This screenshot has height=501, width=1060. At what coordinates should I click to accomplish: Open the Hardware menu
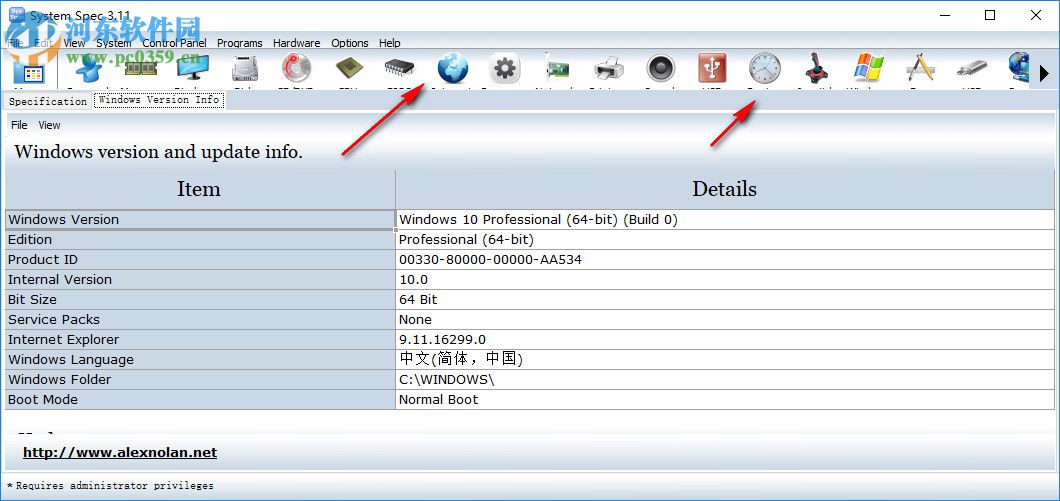pyautogui.click(x=297, y=43)
